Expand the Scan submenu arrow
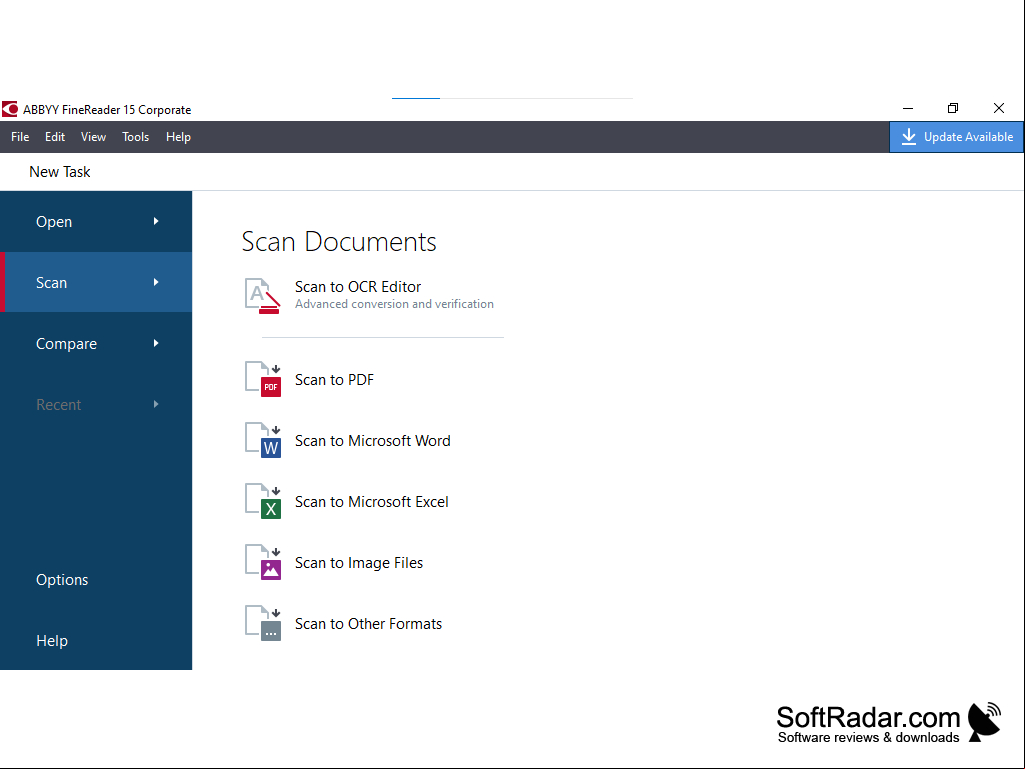The width and height of the screenshot is (1025, 769). point(156,282)
